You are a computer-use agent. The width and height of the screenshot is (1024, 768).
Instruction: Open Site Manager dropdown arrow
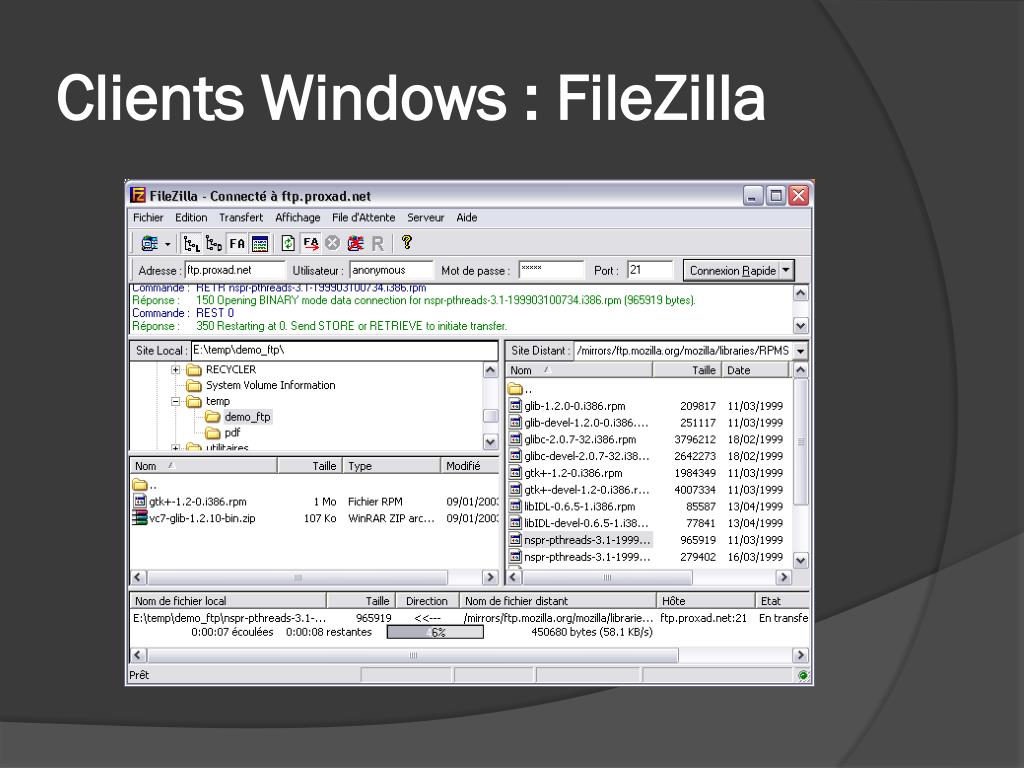click(168, 244)
